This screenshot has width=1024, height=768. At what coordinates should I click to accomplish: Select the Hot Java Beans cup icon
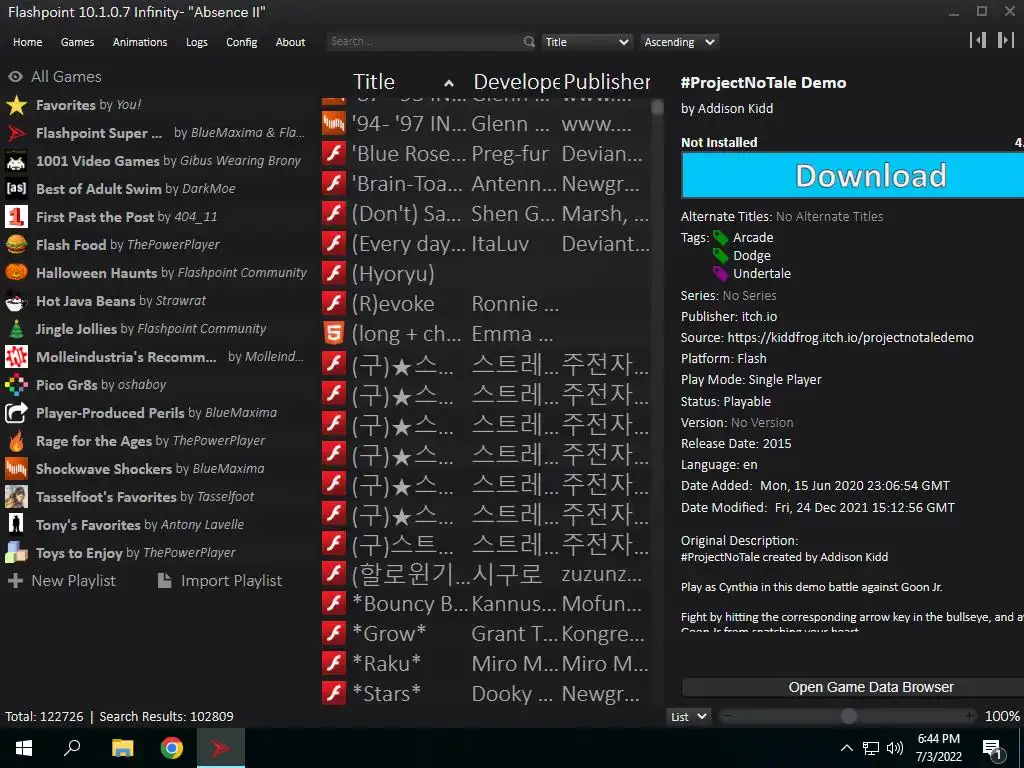tap(16, 300)
